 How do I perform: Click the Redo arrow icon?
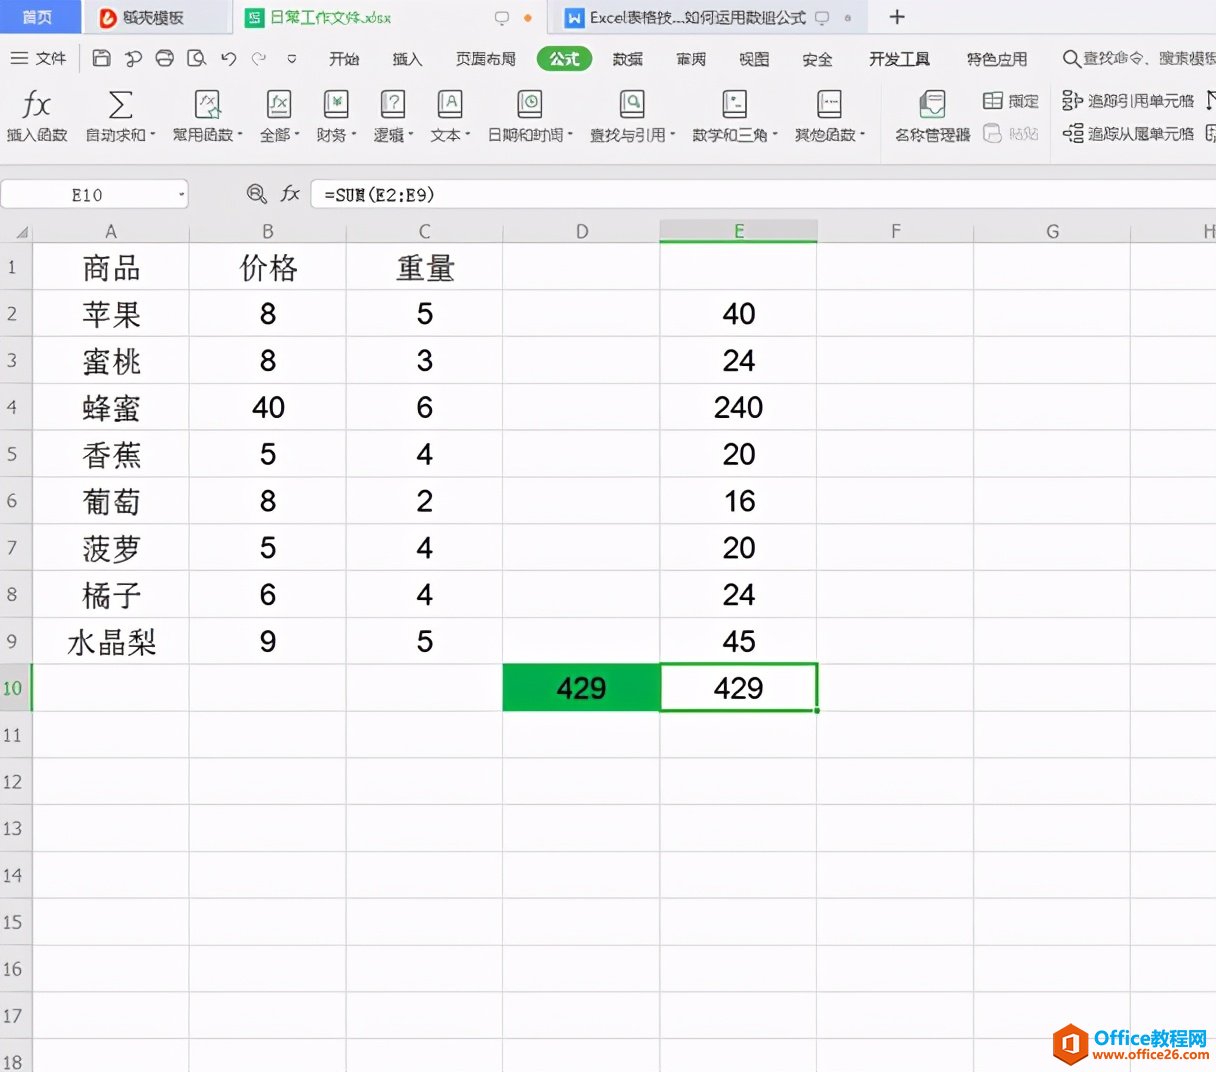pos(259,58)
